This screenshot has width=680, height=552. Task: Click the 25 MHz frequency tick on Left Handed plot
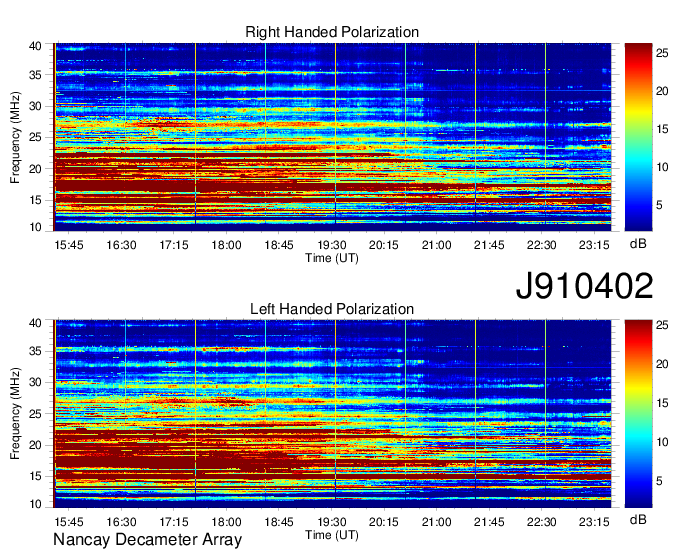click(x=35, y=414)
